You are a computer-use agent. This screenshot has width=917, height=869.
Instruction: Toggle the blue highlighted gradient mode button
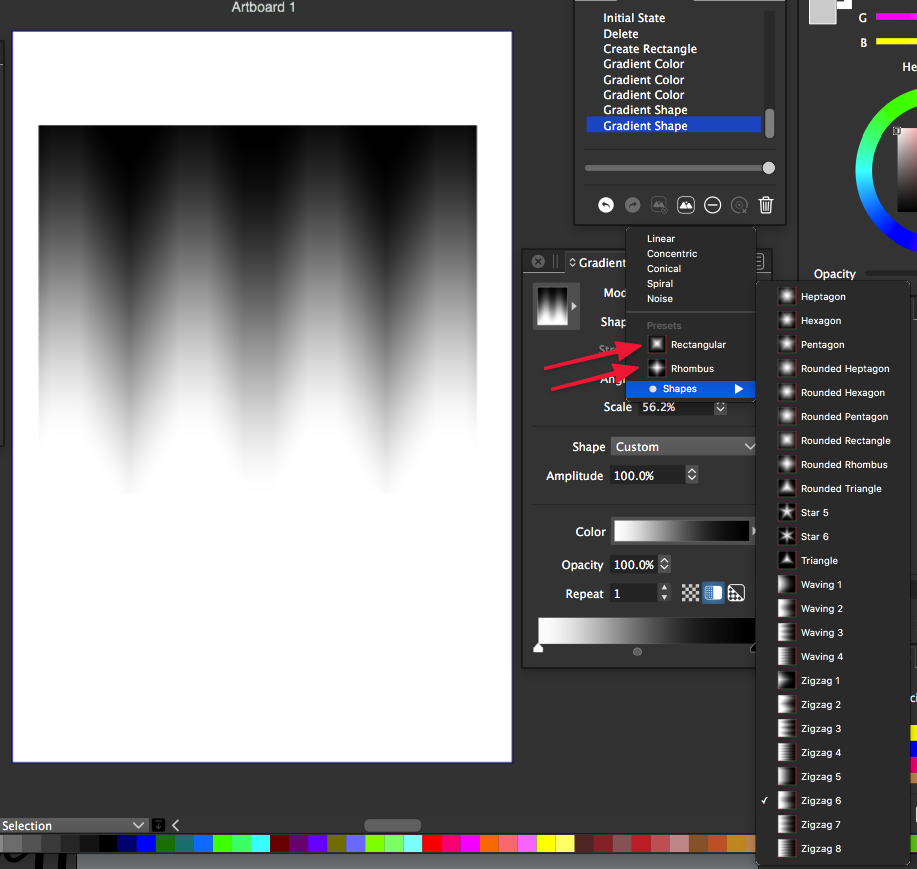pos(713,593)
